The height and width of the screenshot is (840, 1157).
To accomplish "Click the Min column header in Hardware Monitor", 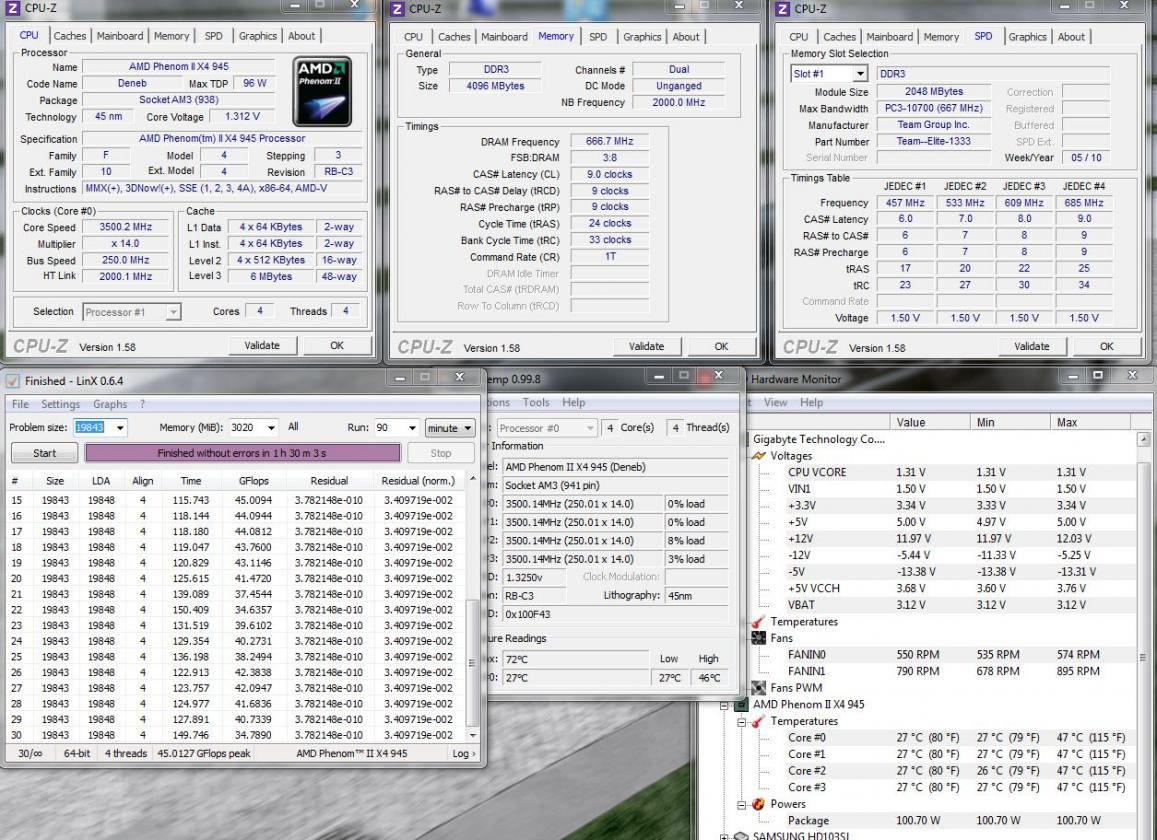I will point(1009,422).
